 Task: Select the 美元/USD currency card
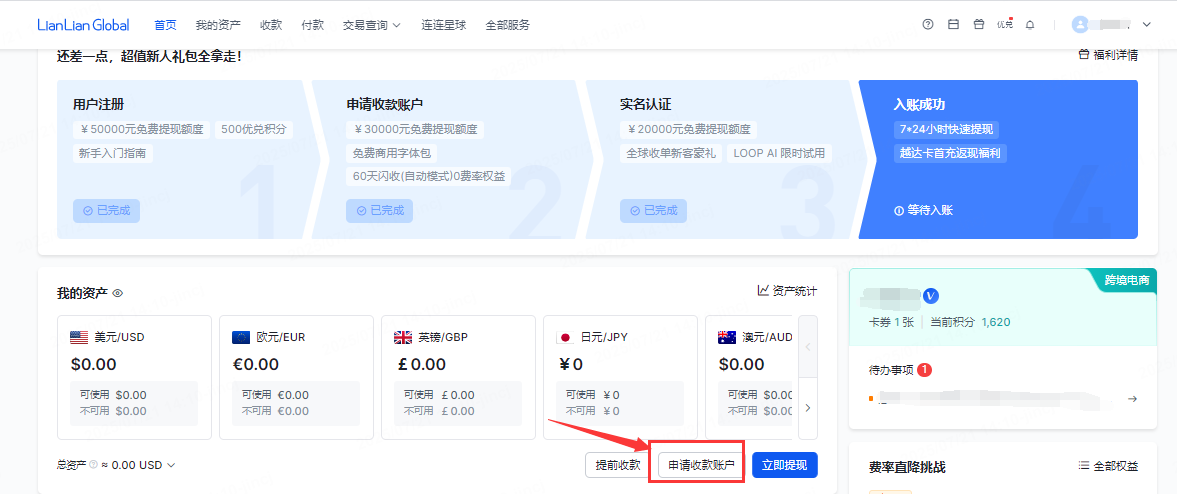pos(134,377)
